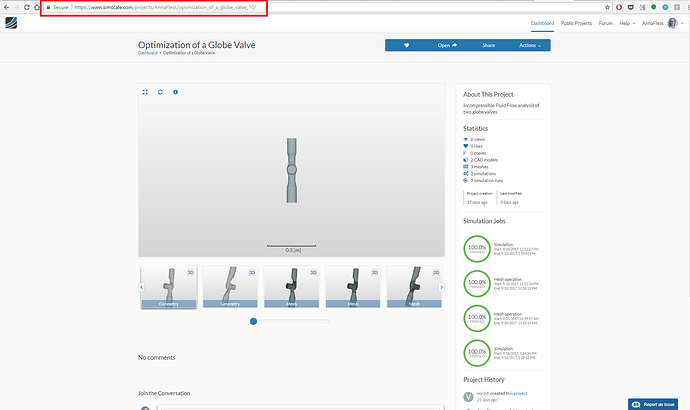Open the red Opera extension icon

pos(619,7)
